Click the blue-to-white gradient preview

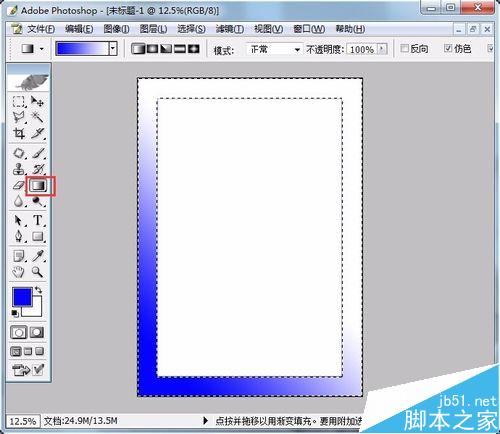pos(82,49)
